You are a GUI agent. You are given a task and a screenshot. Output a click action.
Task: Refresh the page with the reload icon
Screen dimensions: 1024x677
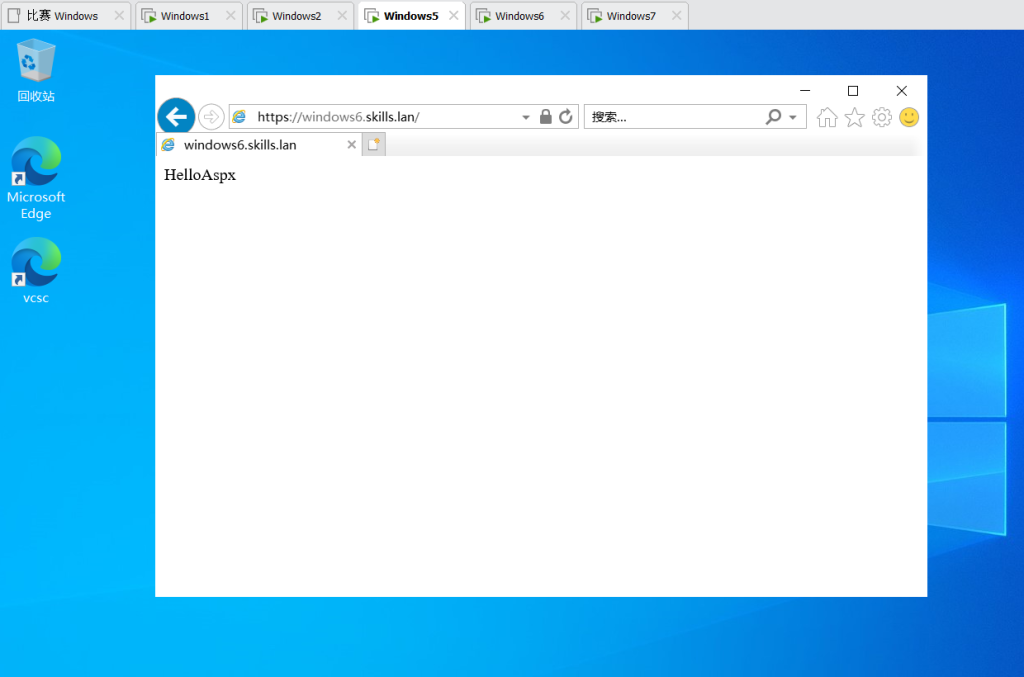click(566, 117)
